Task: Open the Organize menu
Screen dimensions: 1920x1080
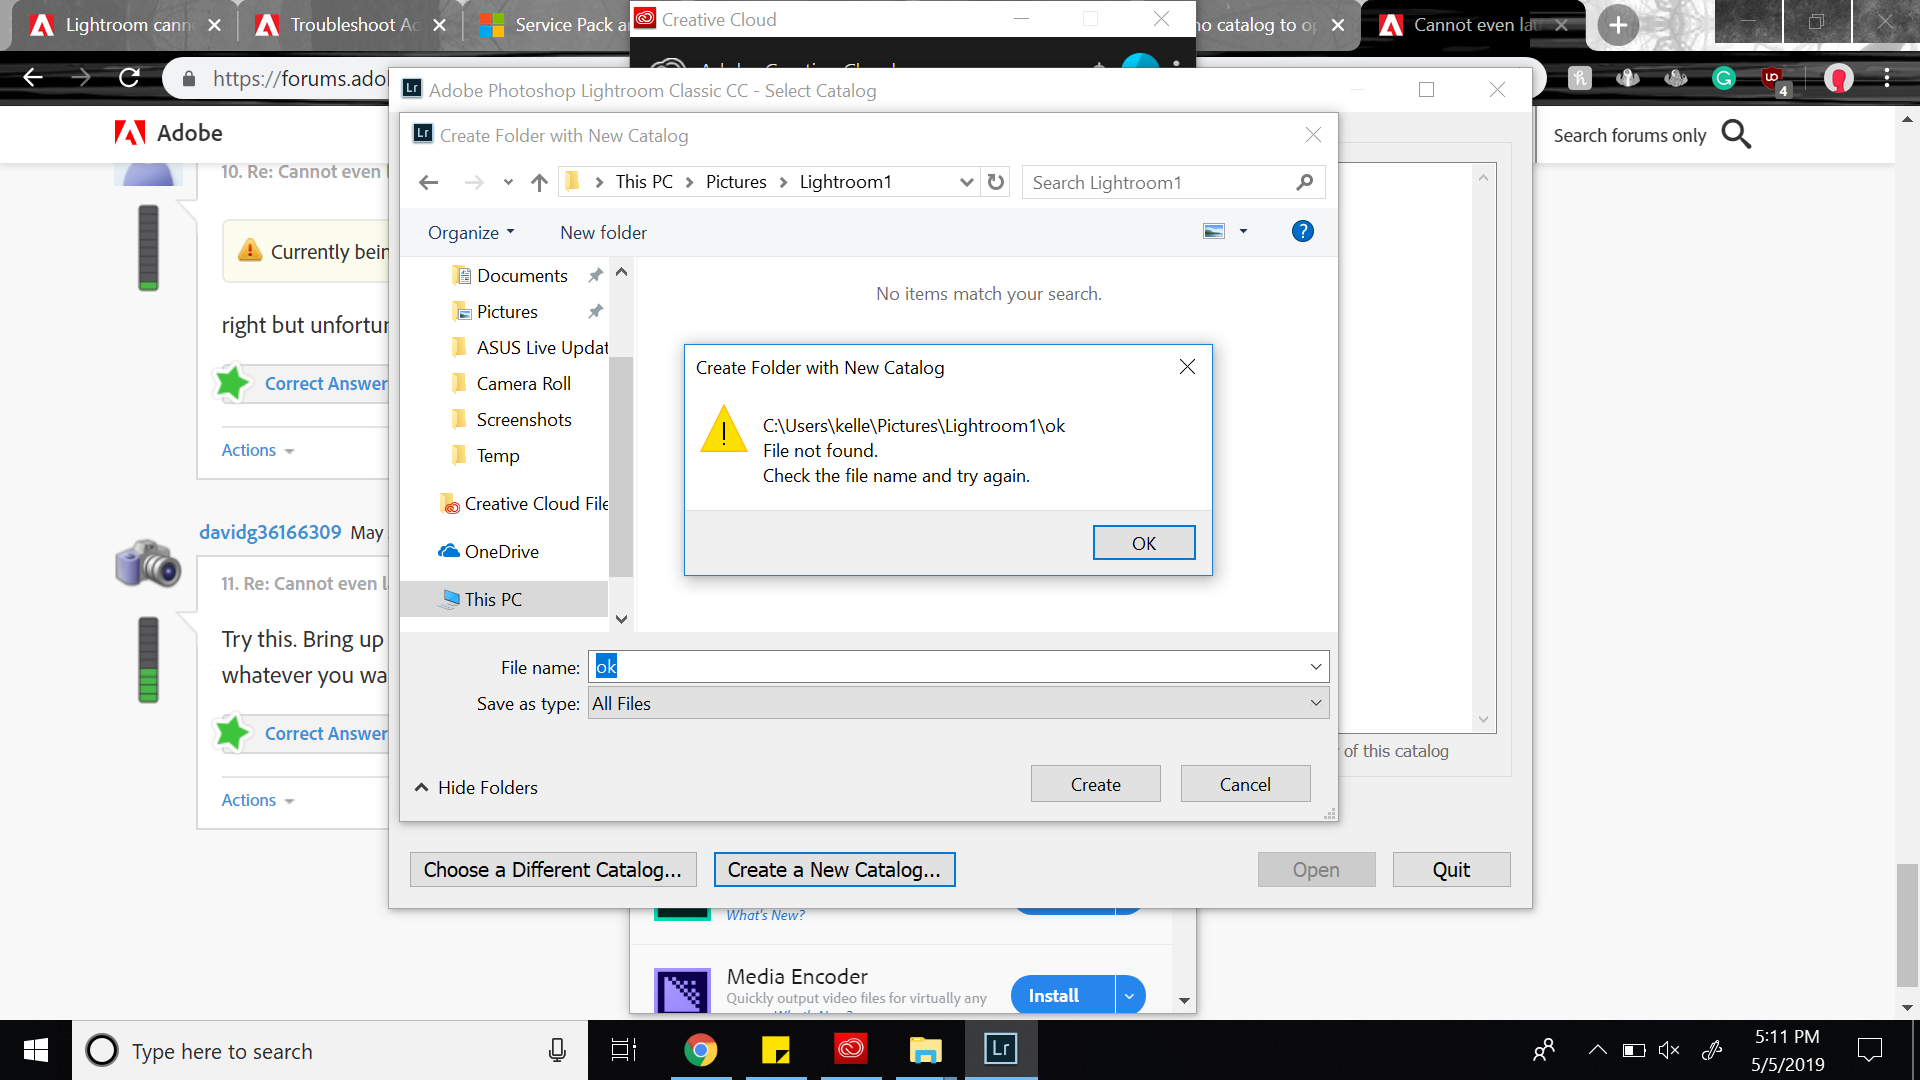Action: [471, 232]
